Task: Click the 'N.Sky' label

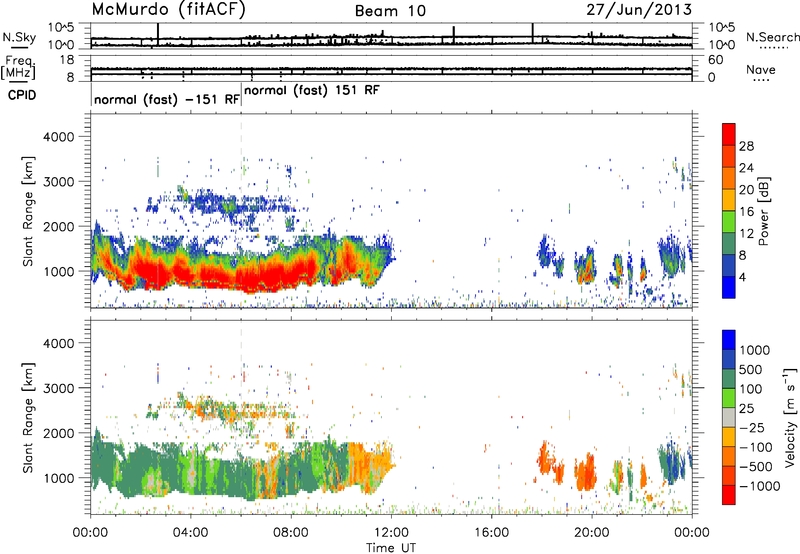Action: point(19,37)
